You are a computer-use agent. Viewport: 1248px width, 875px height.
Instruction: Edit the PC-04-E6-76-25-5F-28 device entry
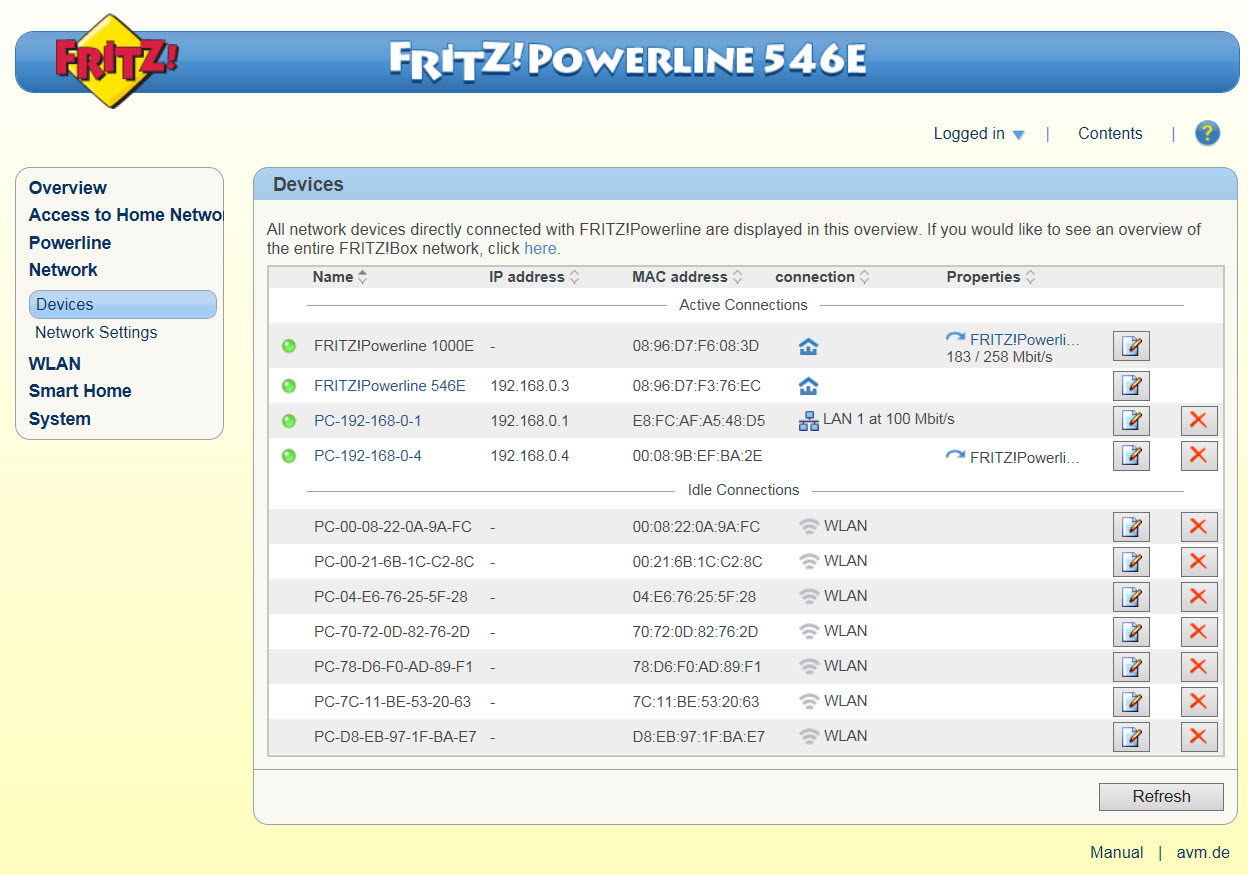pyautogui.click(x=1131, y=597)
